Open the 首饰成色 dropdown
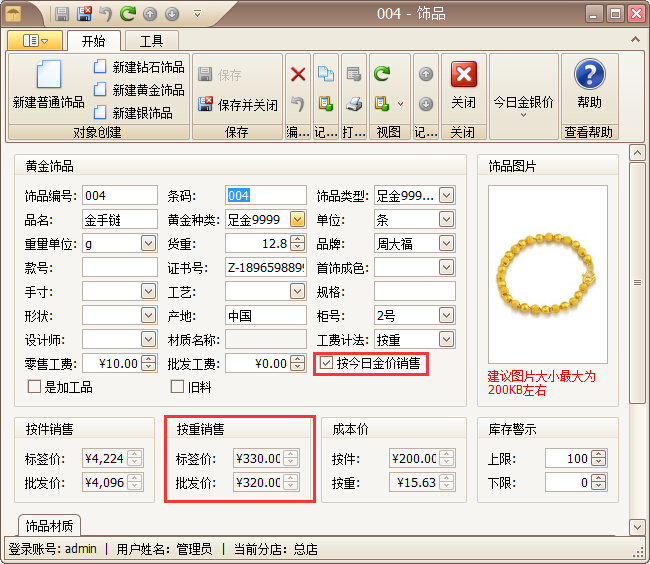Screen dimensions: 650x564 tap(446, 267)
